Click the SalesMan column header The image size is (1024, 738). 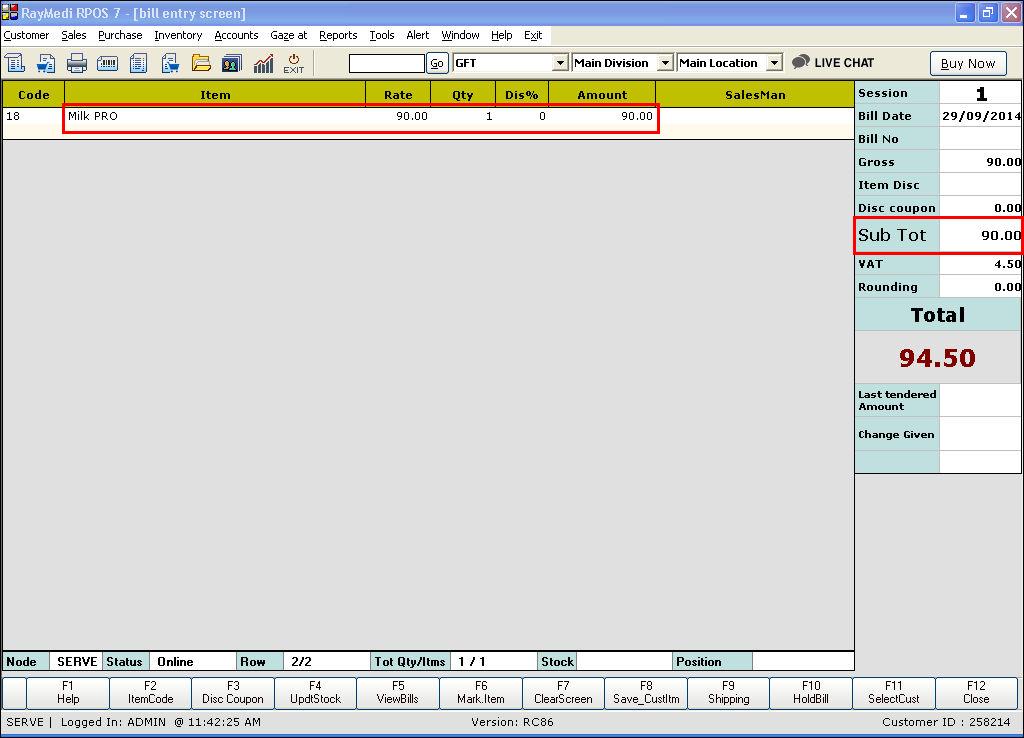(755, 95)
